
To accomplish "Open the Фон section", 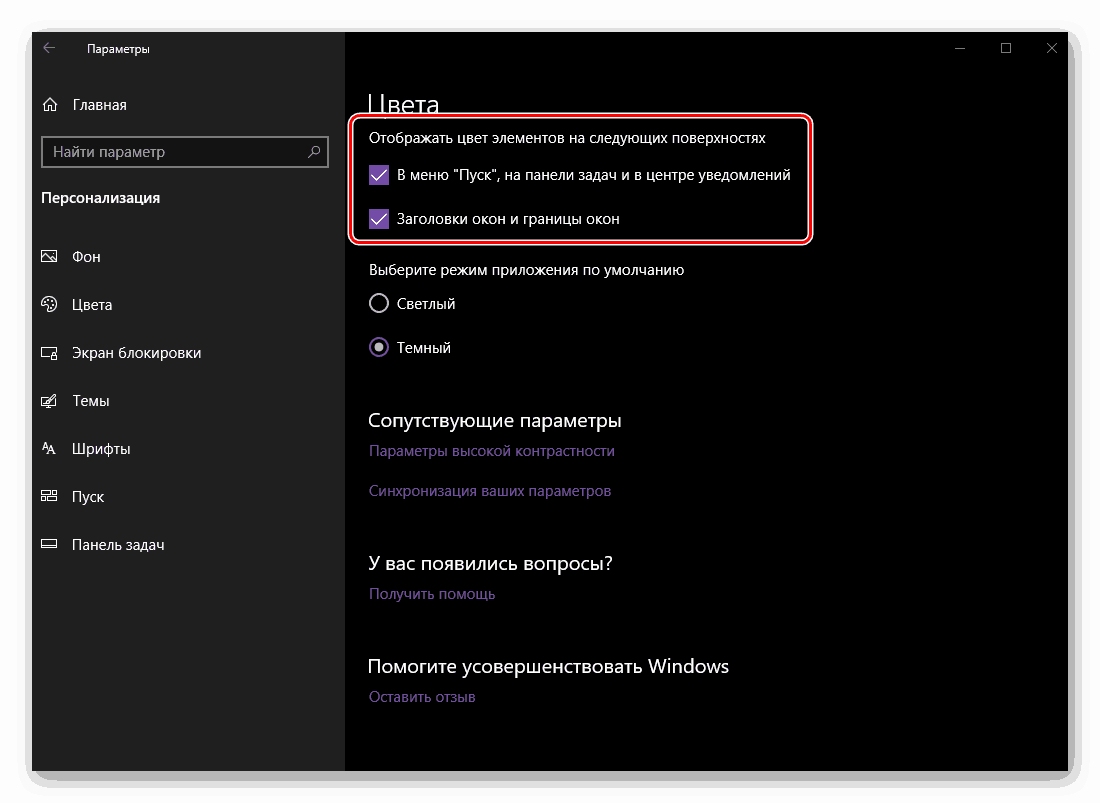I will pyautogui.click(x=86, y=257).
